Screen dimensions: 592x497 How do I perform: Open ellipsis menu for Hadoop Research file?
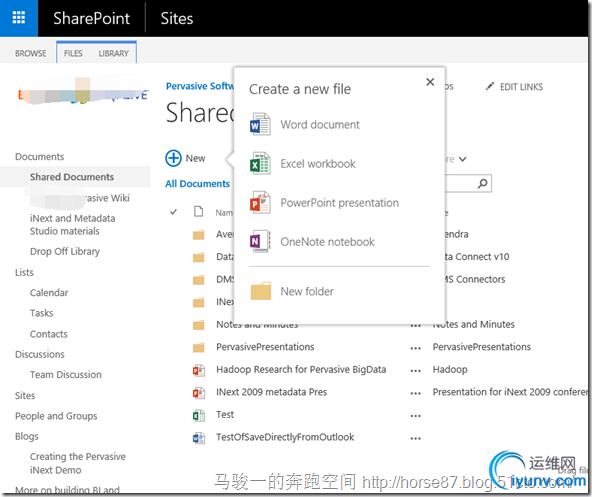416,371
